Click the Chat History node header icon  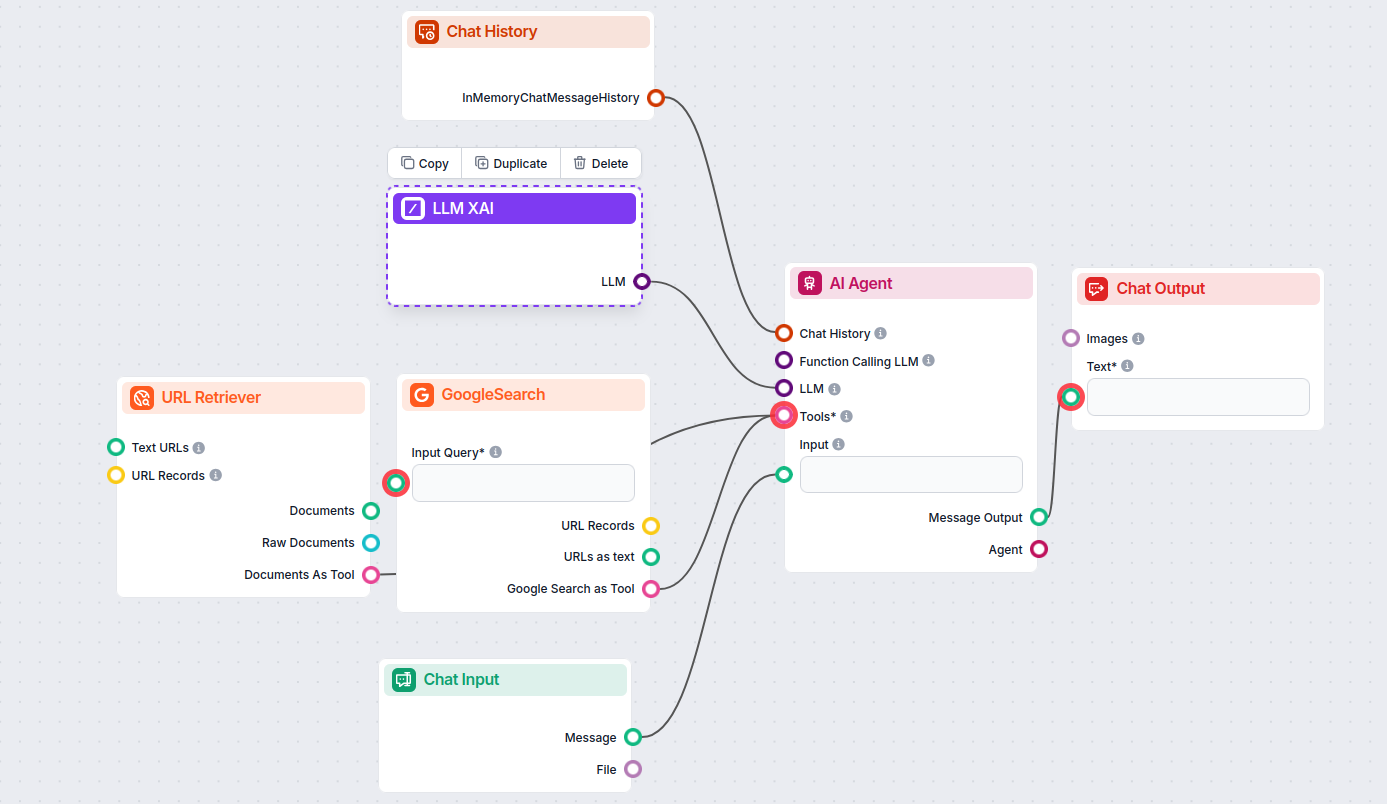[x=426, y=31]
